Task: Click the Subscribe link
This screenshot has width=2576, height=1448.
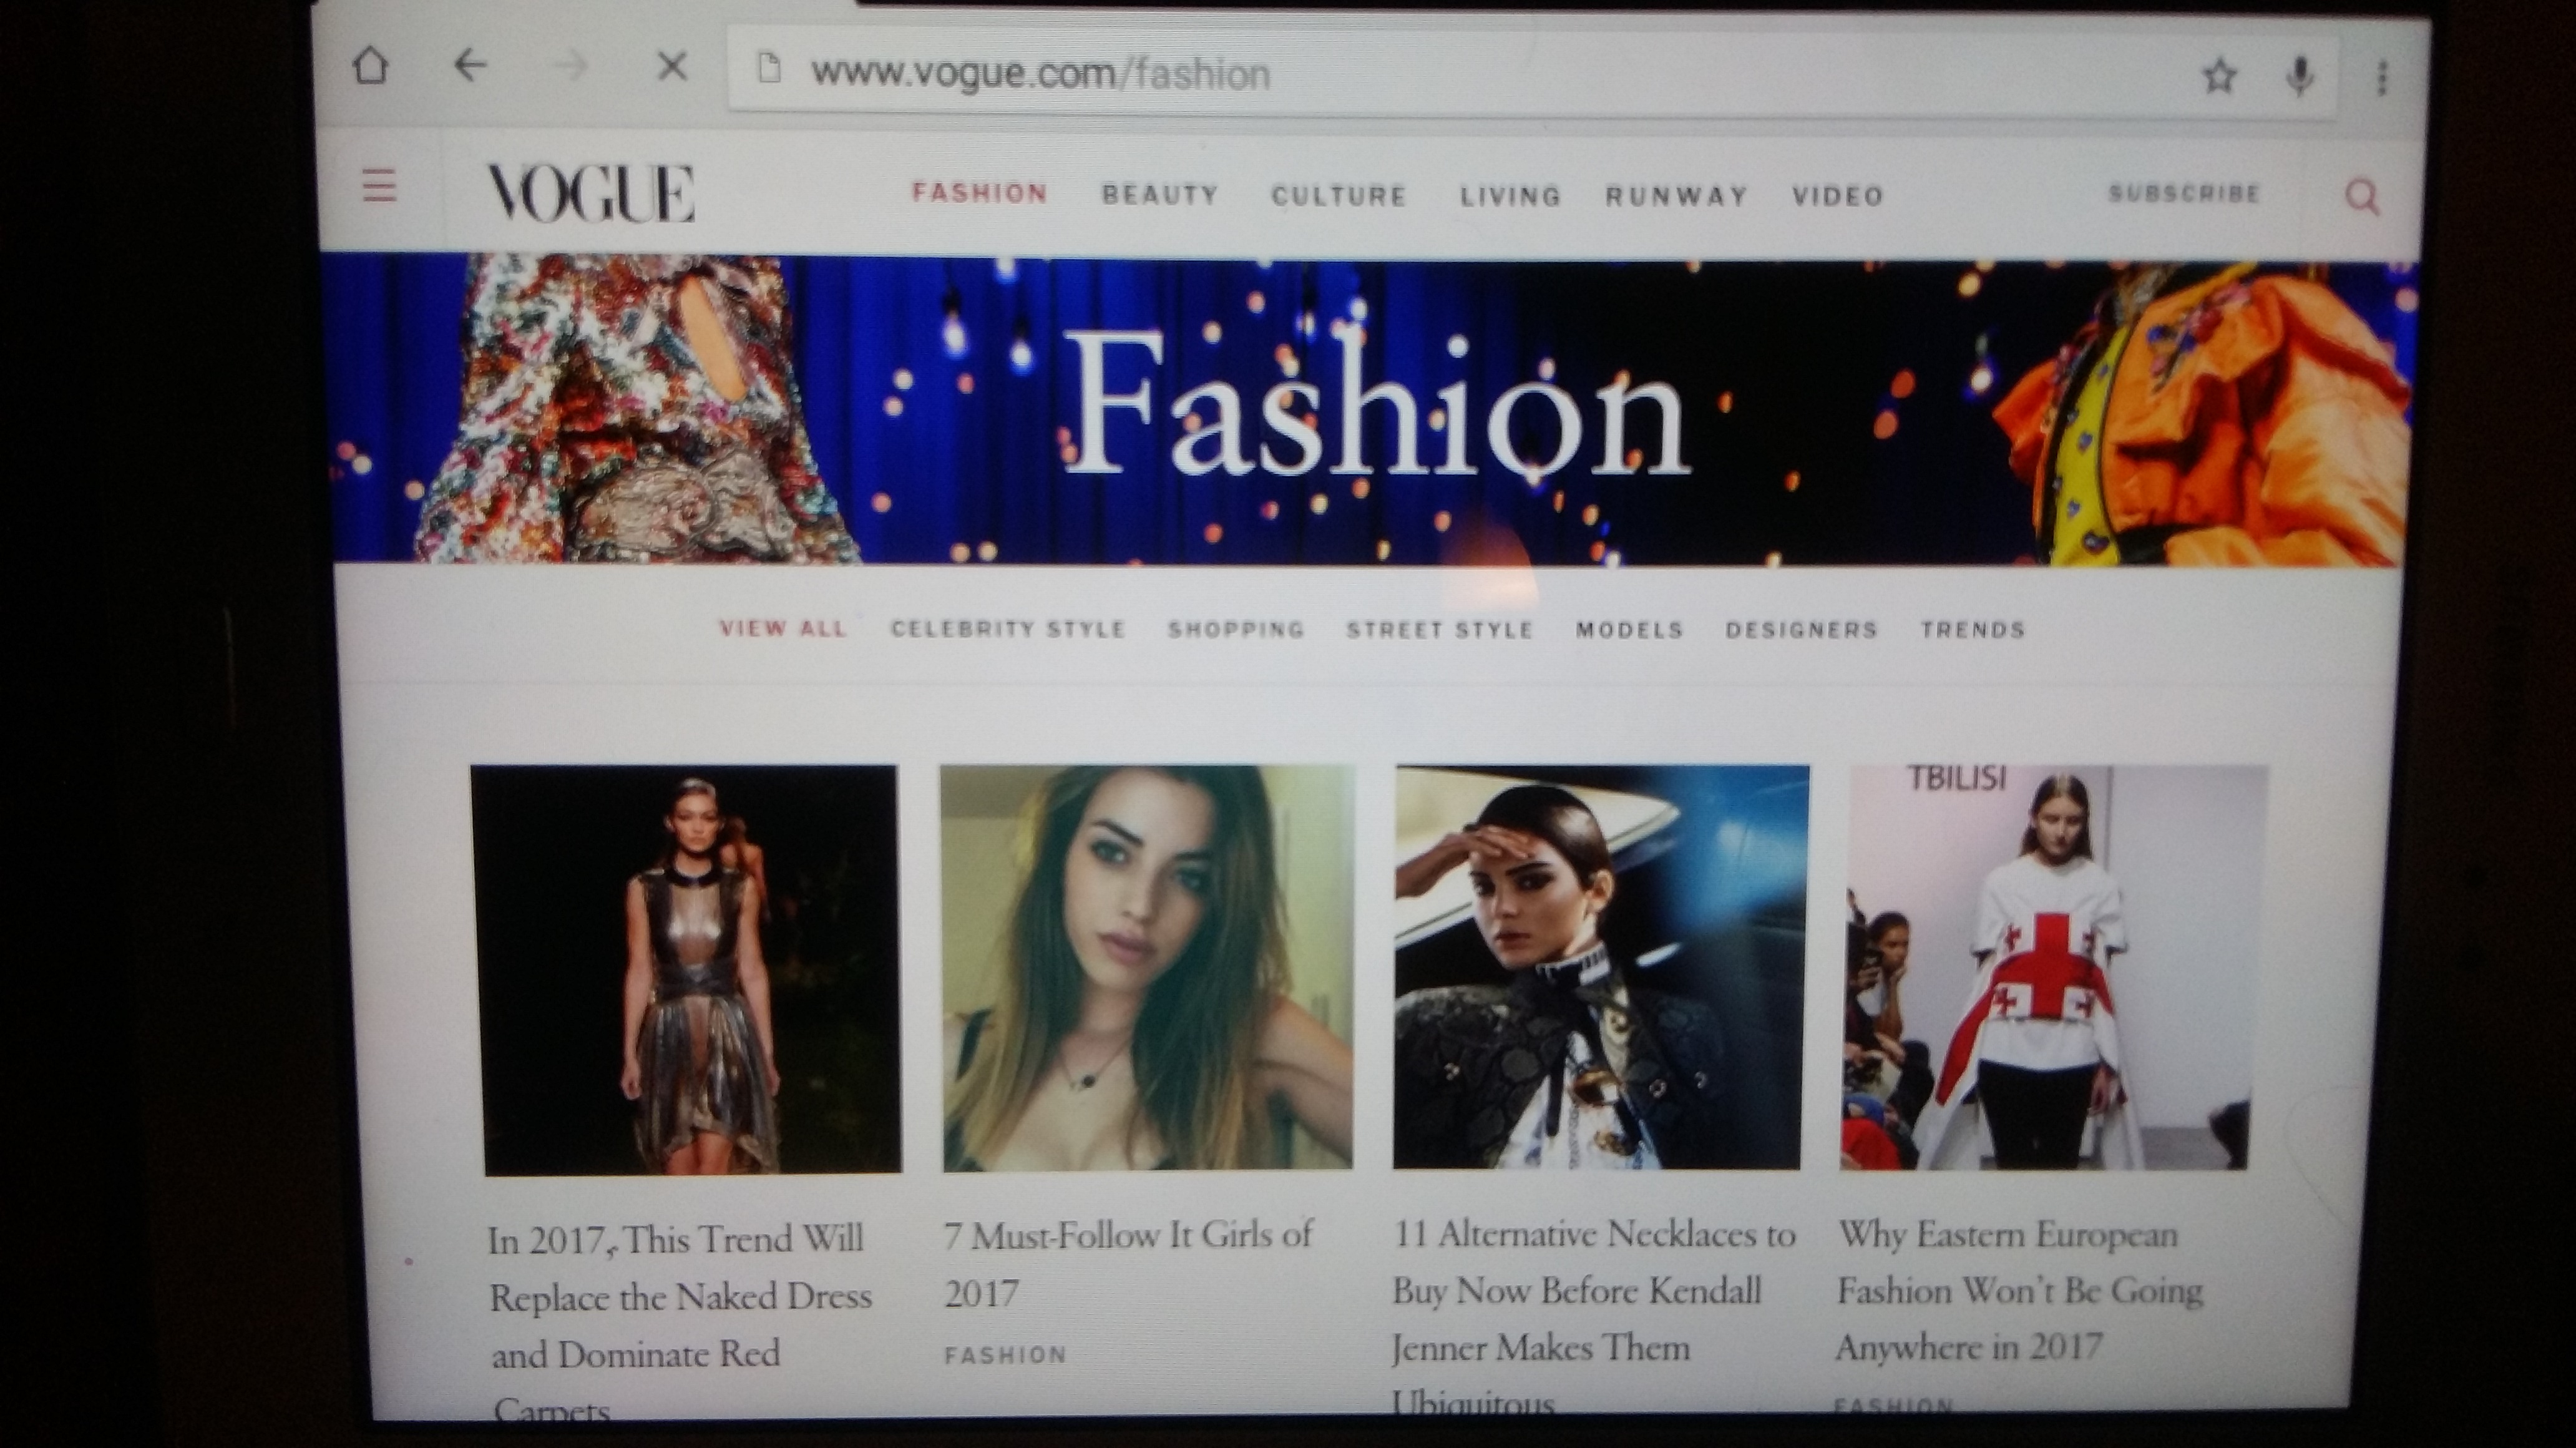Action: pos(2184,193)
